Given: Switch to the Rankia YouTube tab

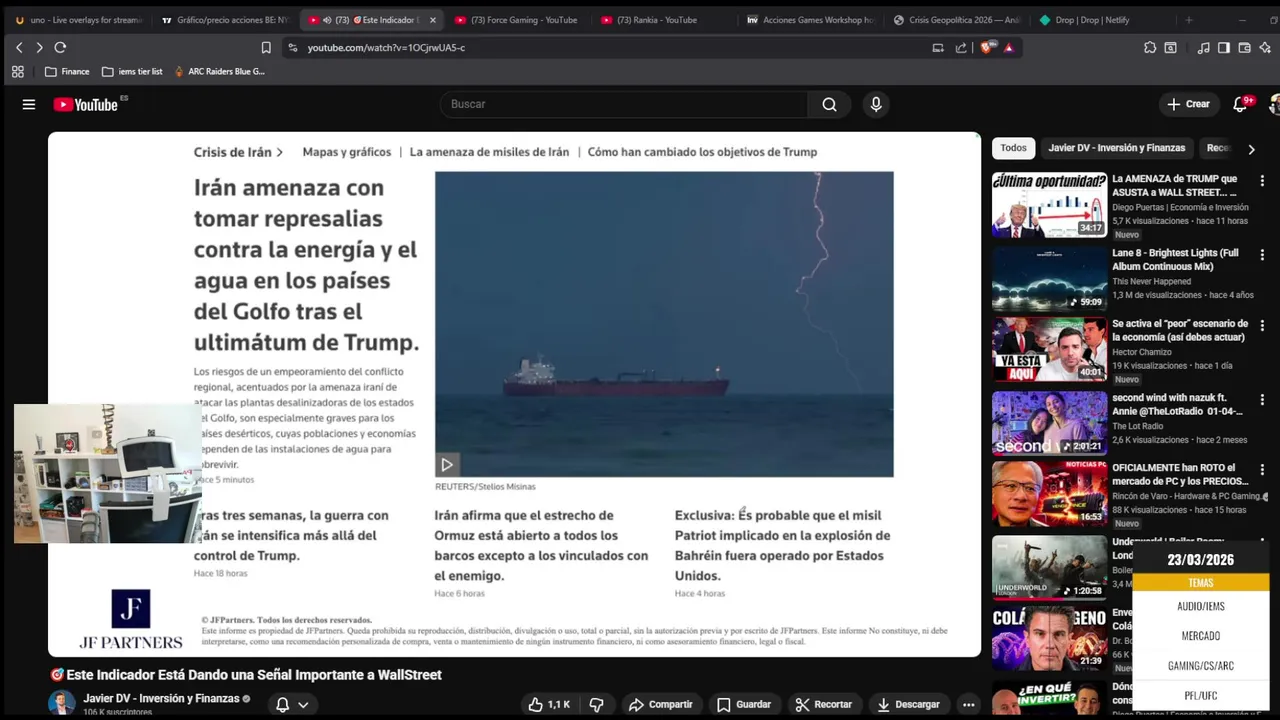Looking at the screenshot, I should [x=657, y=20].
